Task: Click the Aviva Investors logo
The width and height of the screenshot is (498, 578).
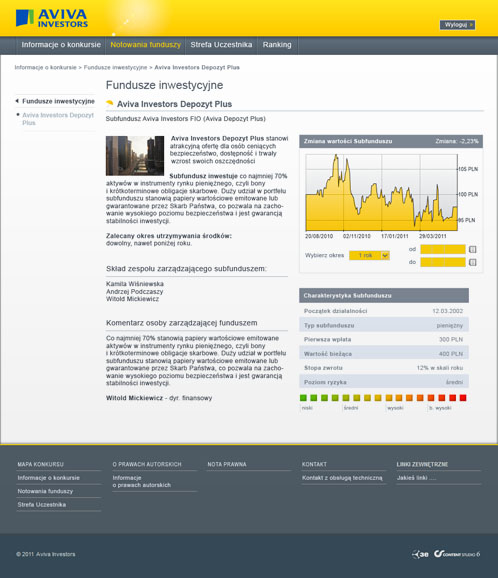Action: (52, 18)
